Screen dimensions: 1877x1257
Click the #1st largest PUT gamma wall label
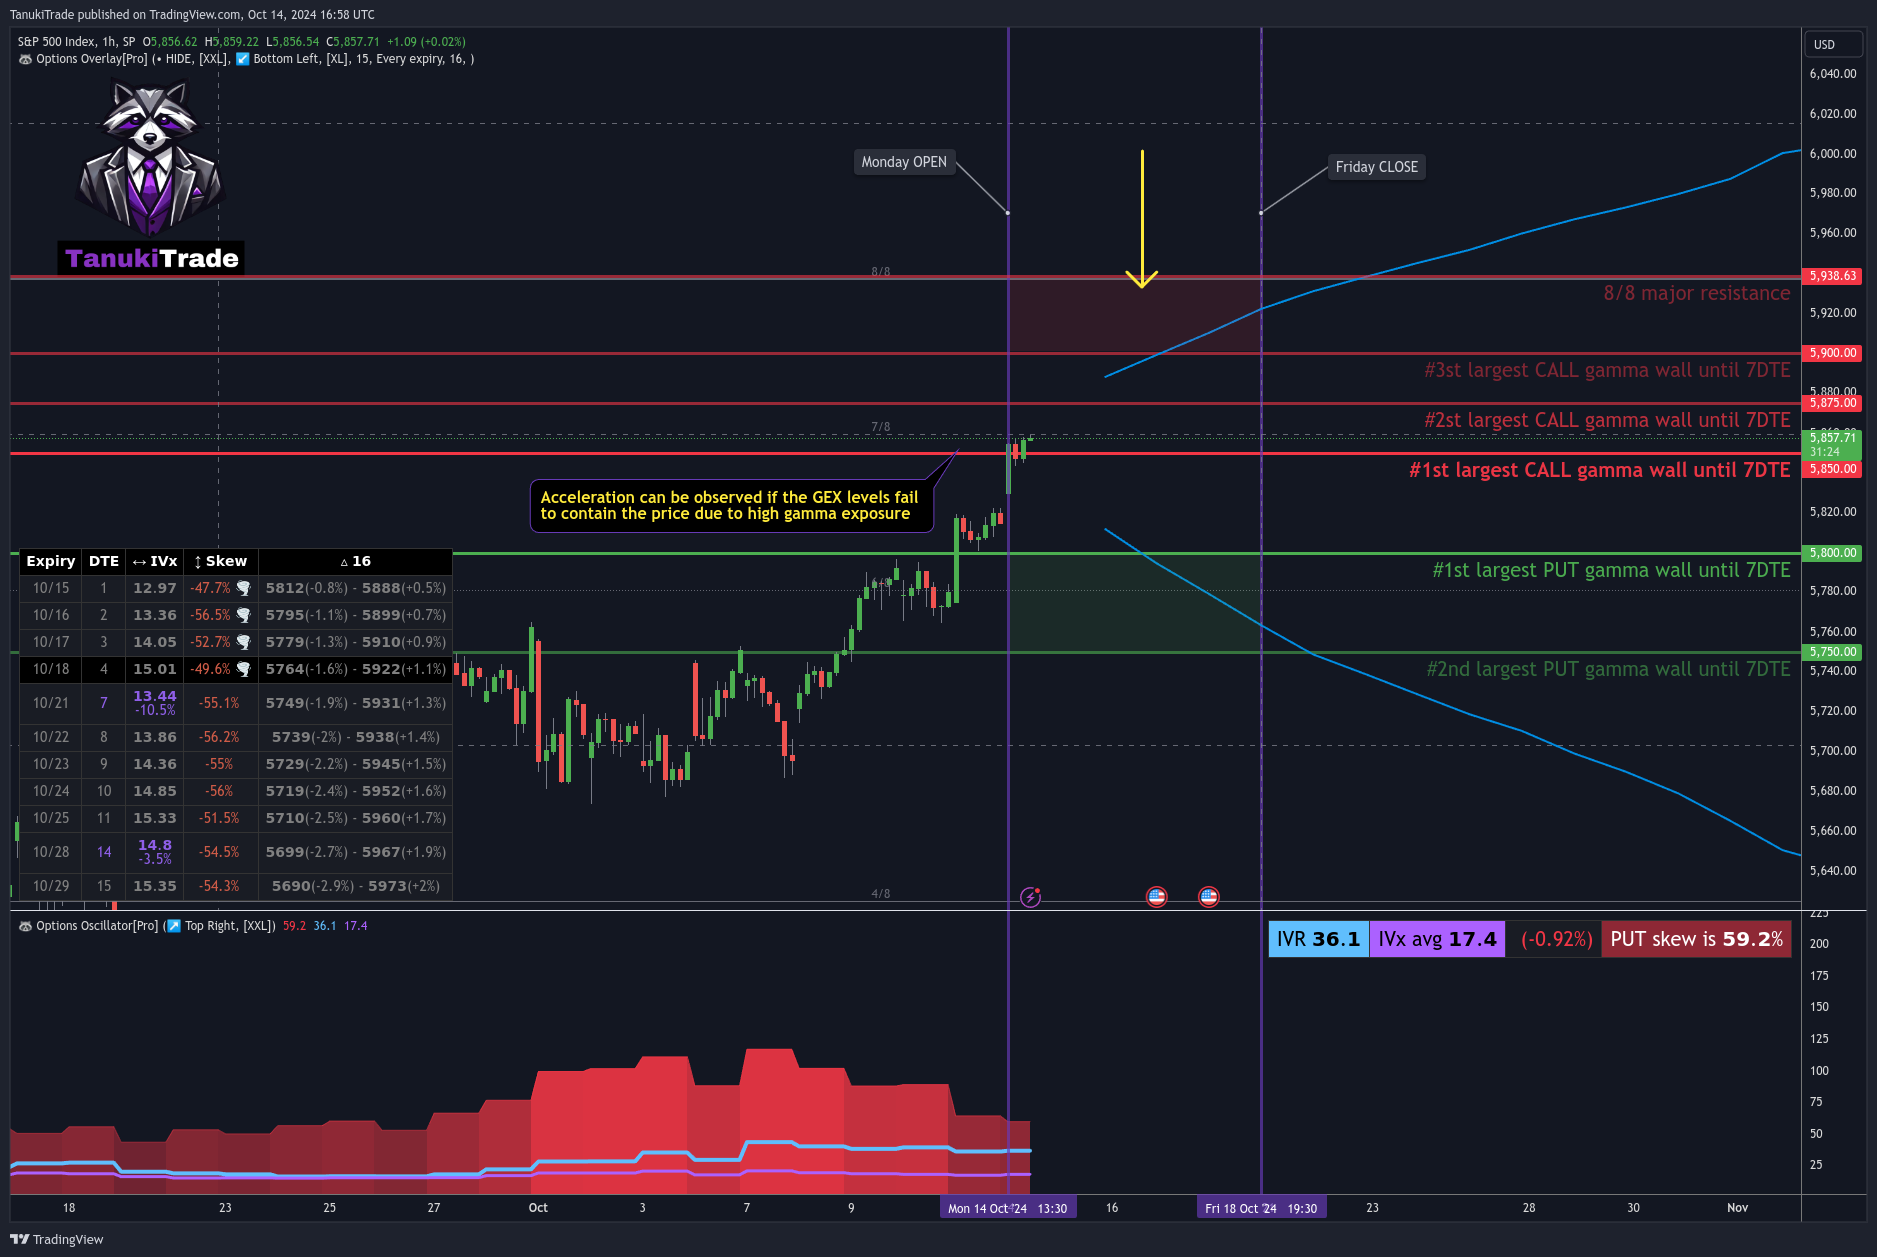(1611, 570)
